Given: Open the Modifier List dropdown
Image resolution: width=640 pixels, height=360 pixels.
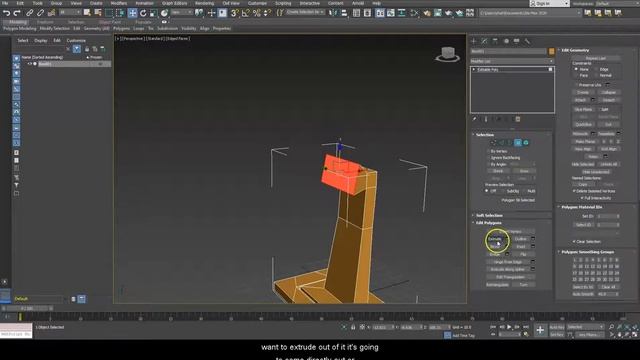Looking at the screenshot, I should pyautogui.click(x=512, y=61).
